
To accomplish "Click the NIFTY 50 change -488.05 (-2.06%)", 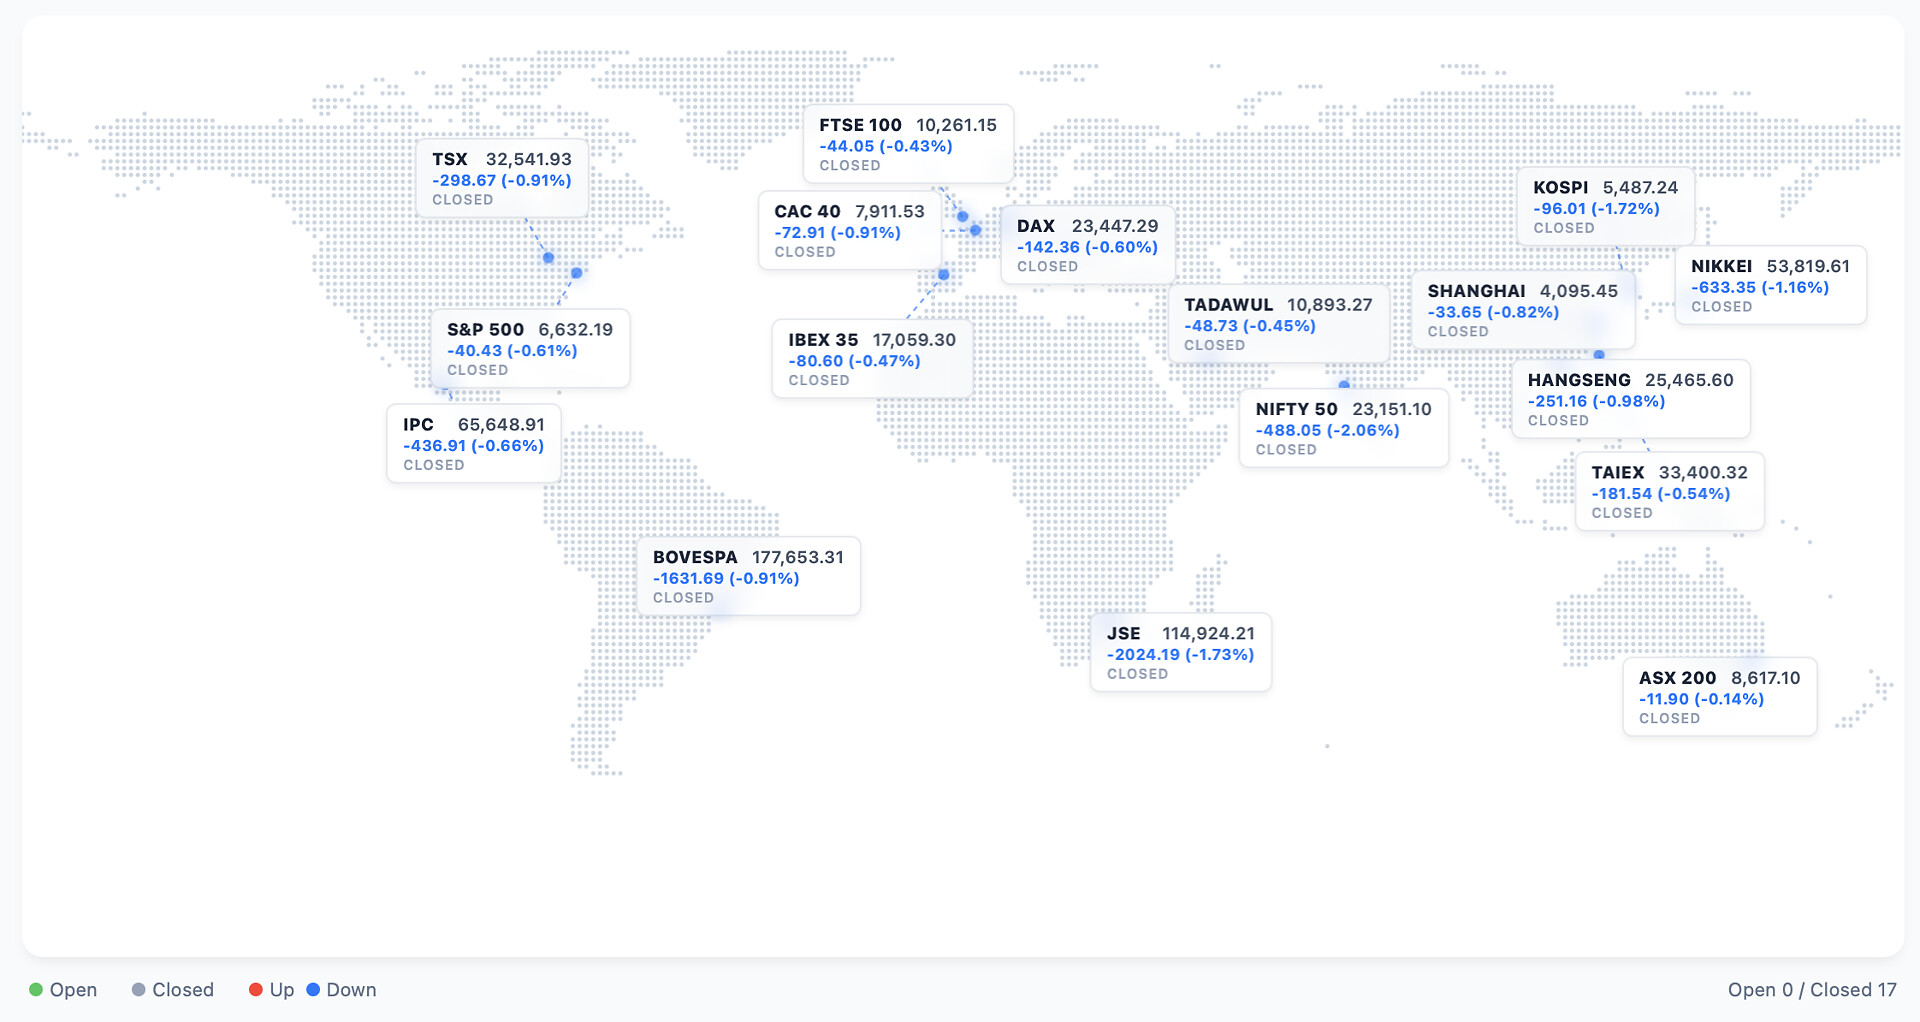I will point(1327,431).
